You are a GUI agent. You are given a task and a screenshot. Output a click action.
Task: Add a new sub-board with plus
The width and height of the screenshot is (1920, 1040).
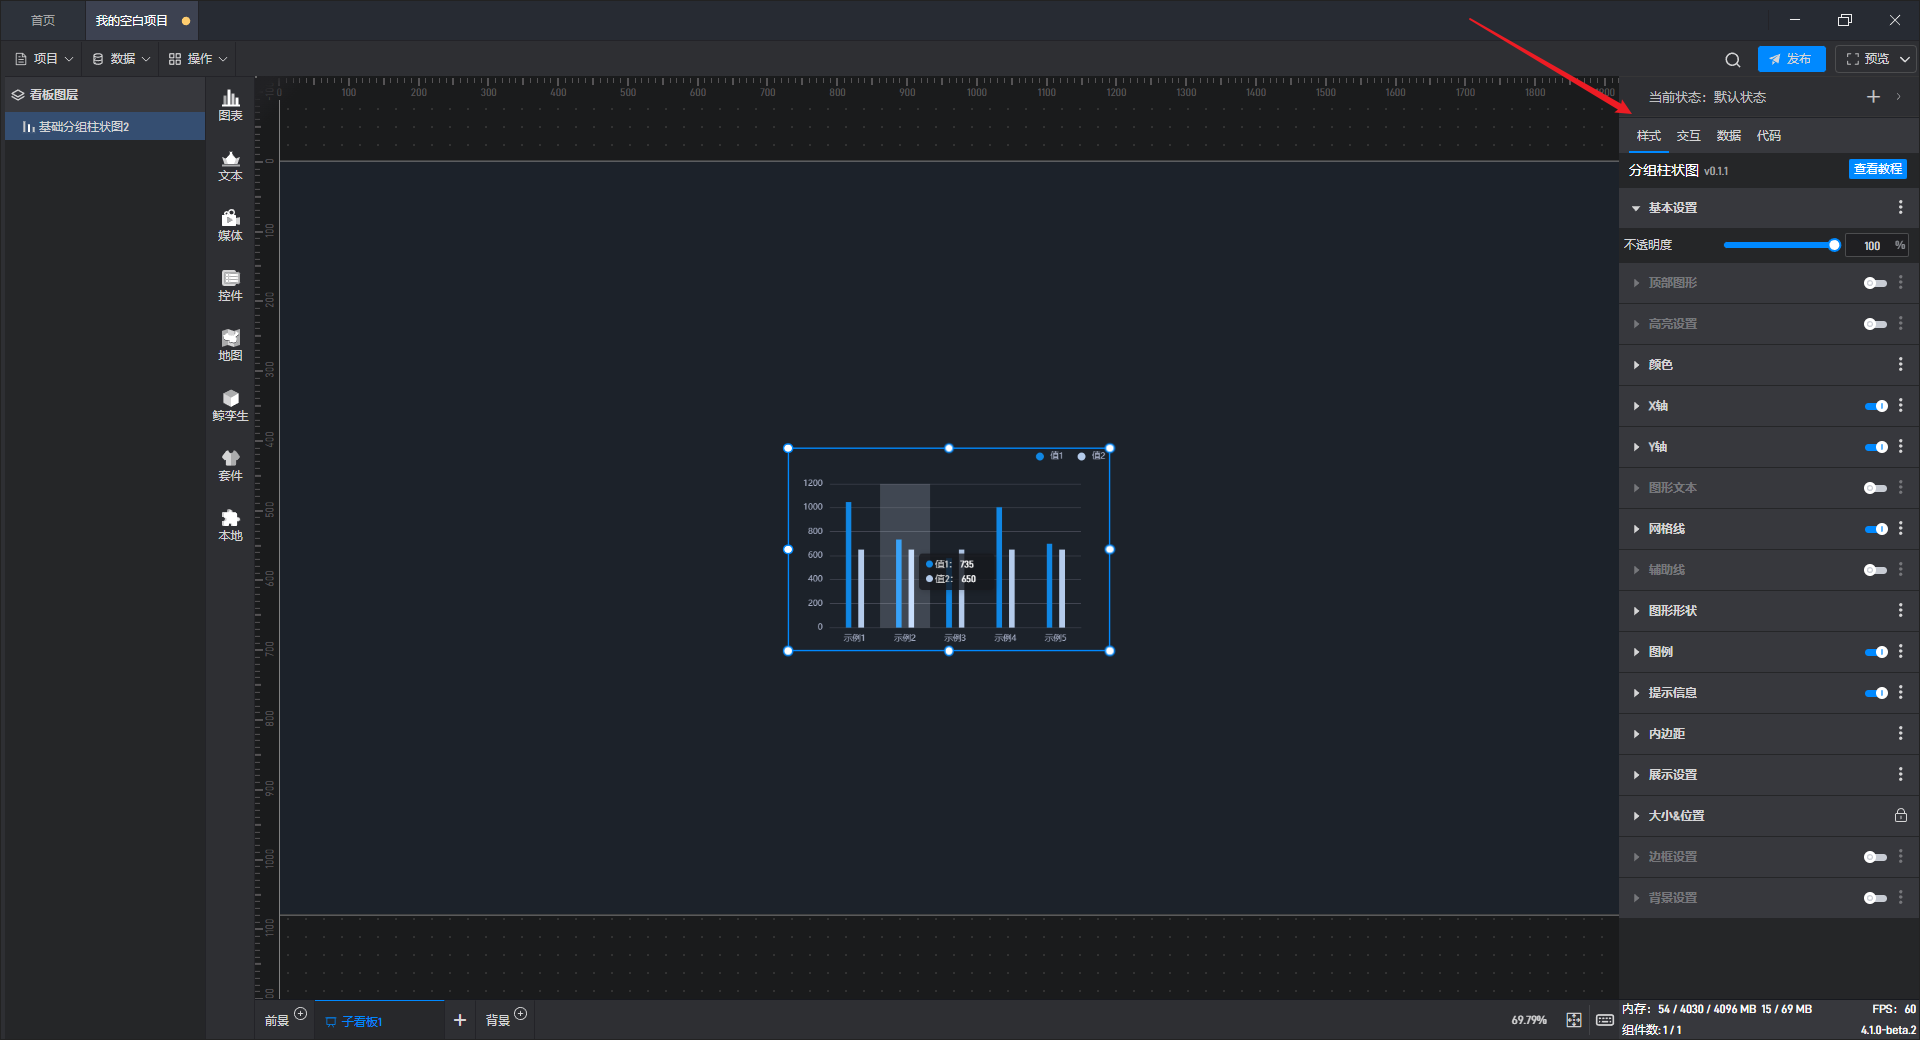[x=460, y=1020]
